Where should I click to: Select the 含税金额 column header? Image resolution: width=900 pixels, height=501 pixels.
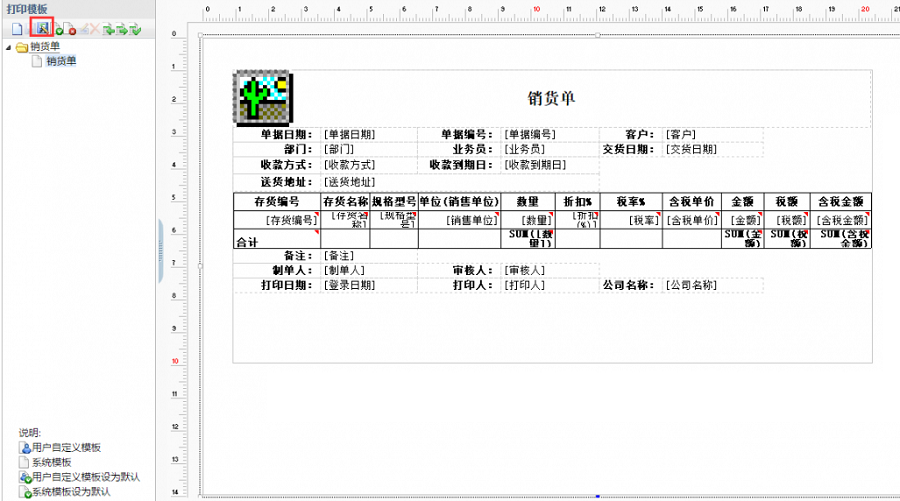[x=841, y=202]
